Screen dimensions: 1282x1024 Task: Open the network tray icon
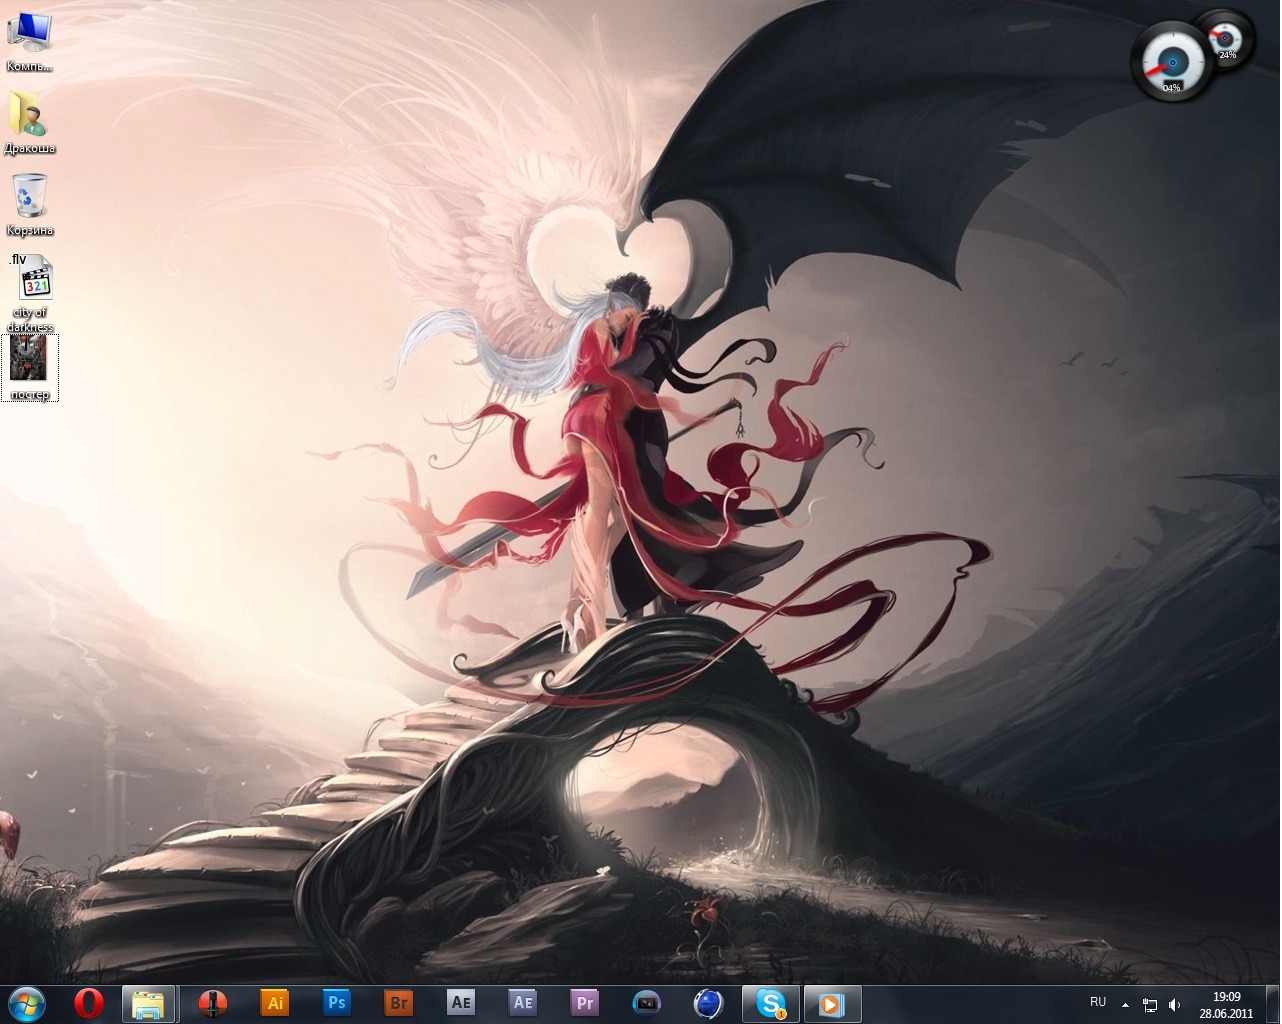point(1150,1005)
